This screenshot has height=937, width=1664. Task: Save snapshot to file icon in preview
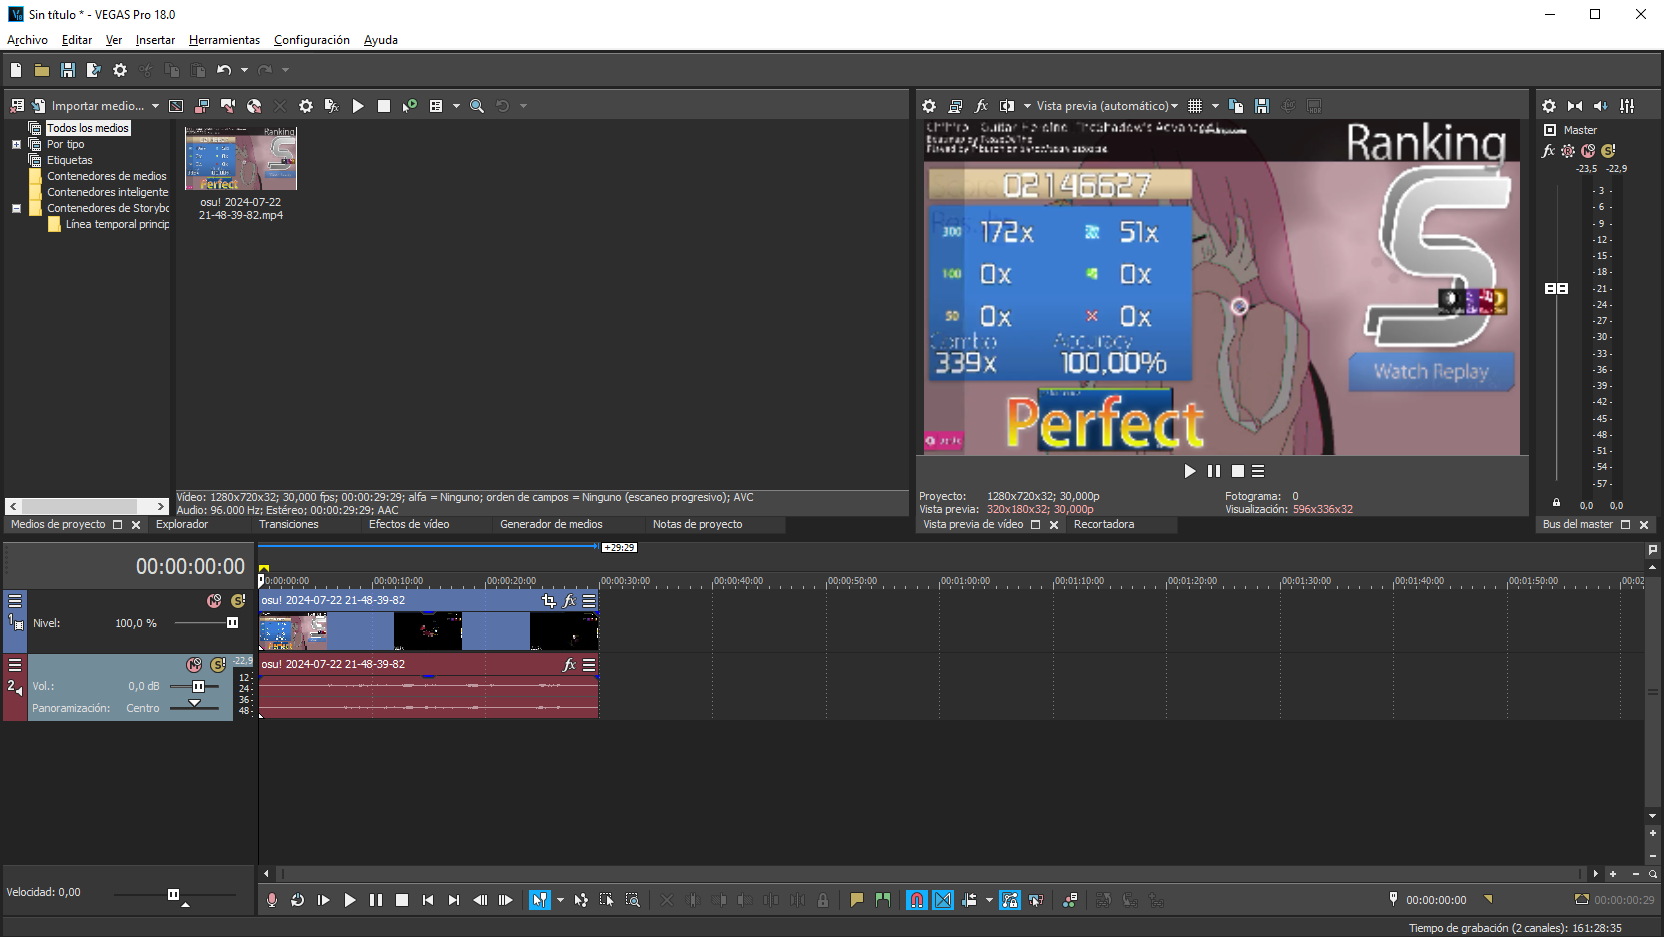pos(1262,106)
